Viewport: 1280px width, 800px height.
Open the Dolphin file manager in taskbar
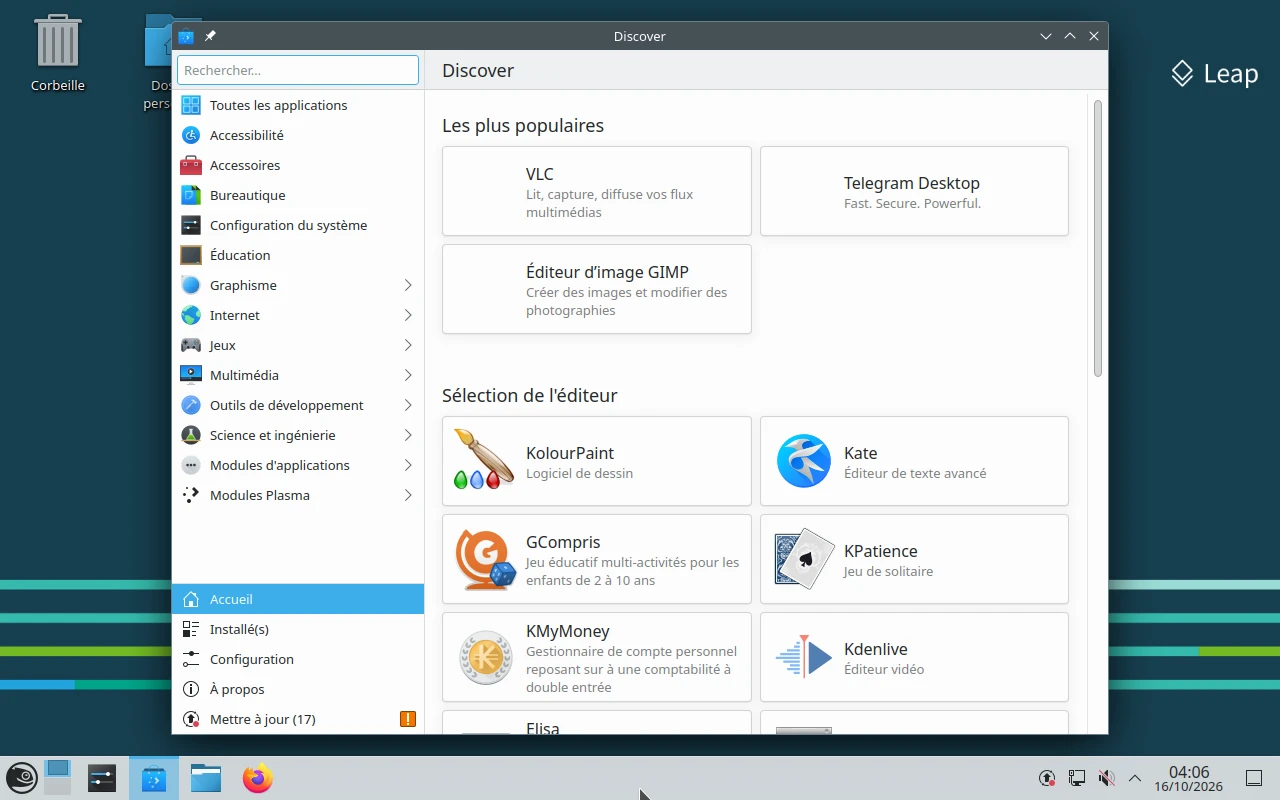[206, 778]
